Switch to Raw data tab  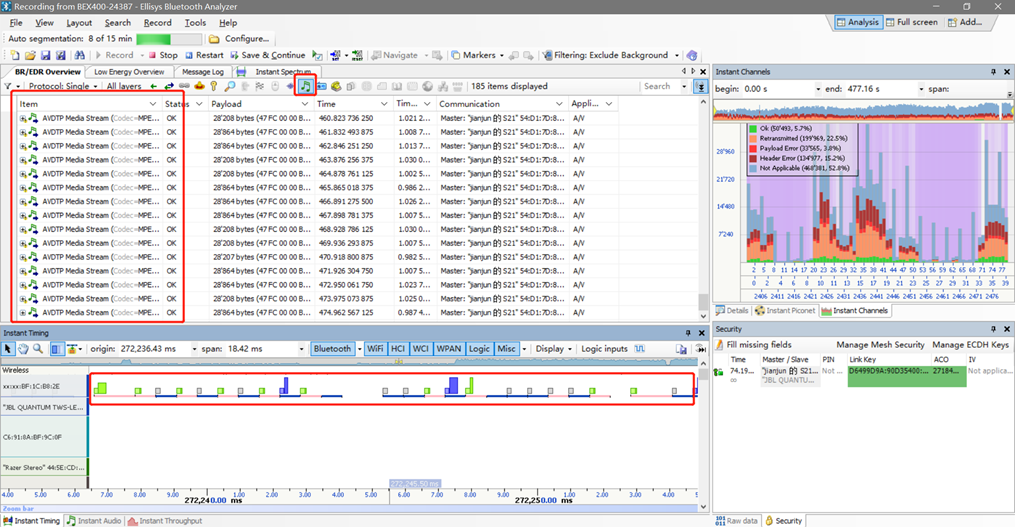click(737, 521)
